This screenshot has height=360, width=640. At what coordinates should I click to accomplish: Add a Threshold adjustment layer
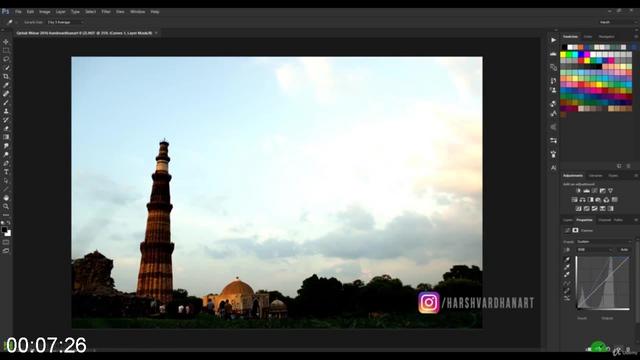tap(595, 209)
